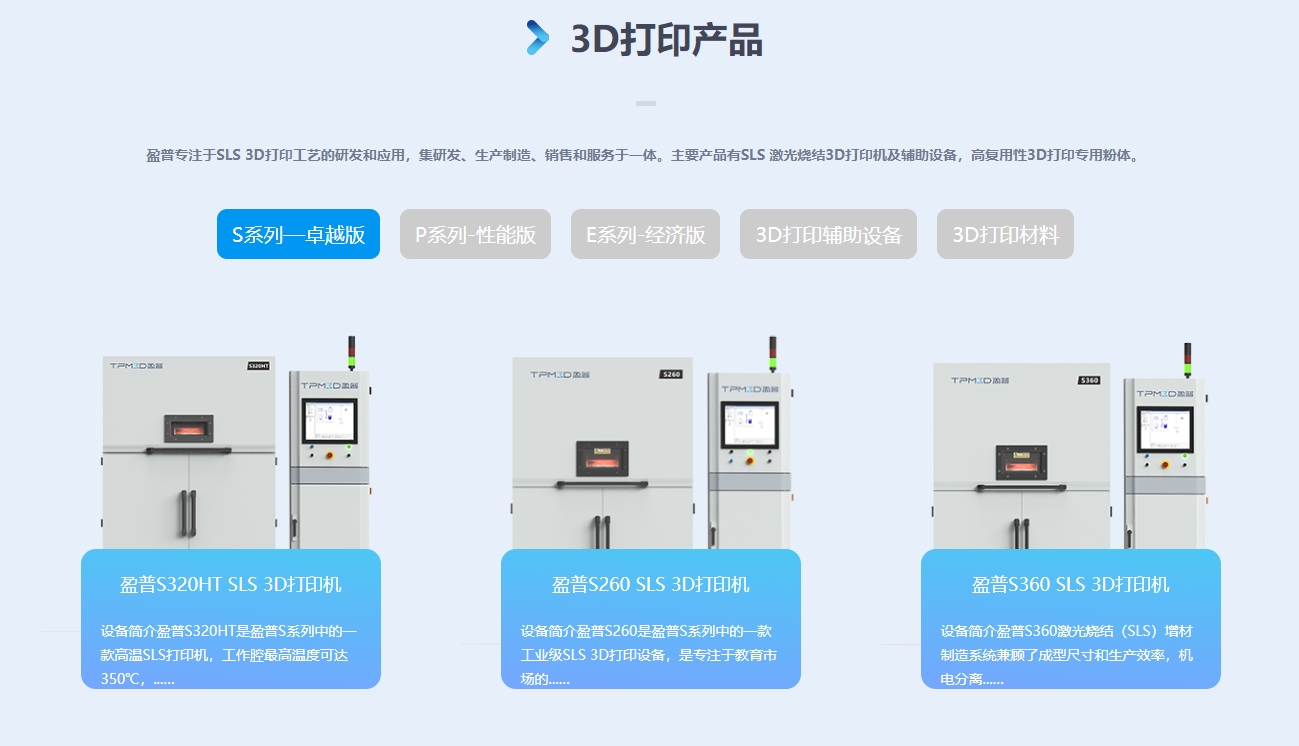Switch to the "P系列-性能版" tab
Viewport: 1299px width, 746px height.
point(475,234)
